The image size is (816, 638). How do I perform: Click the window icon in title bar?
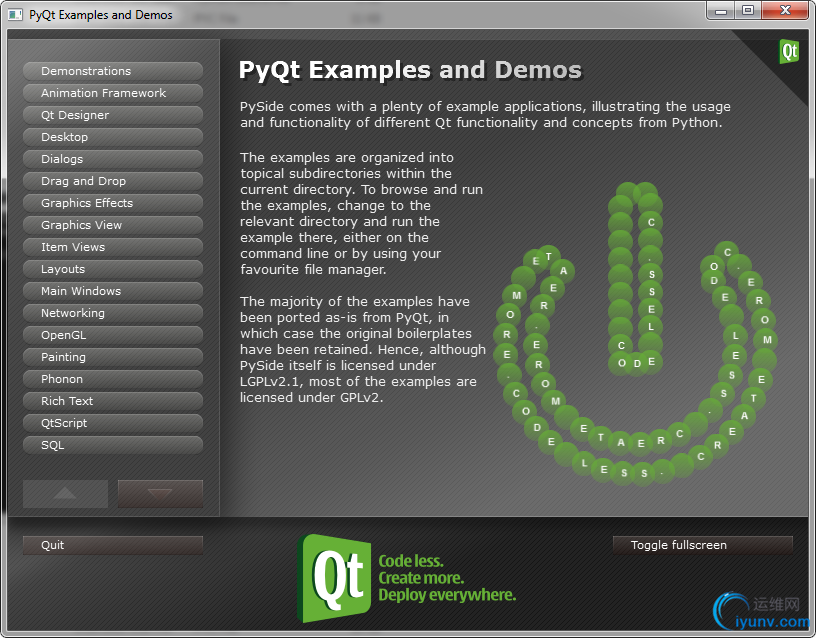click(15, 15)
